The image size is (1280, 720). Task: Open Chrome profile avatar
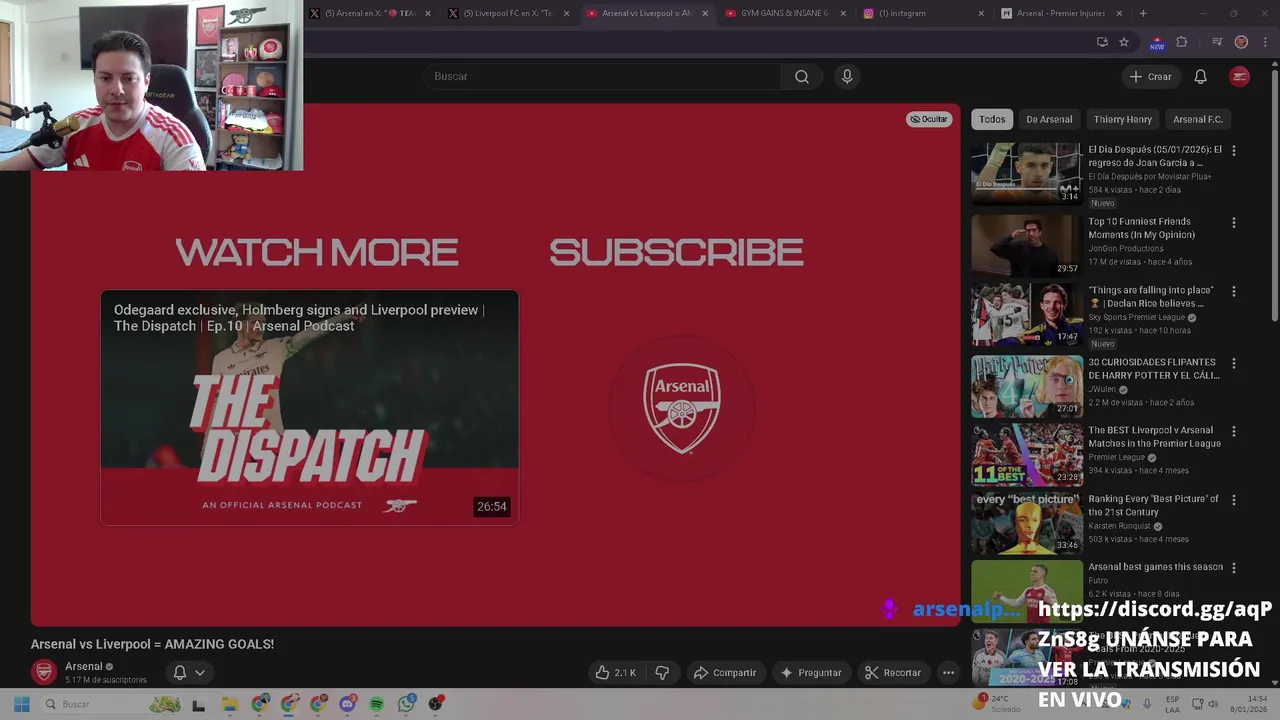pos(1241,42)
